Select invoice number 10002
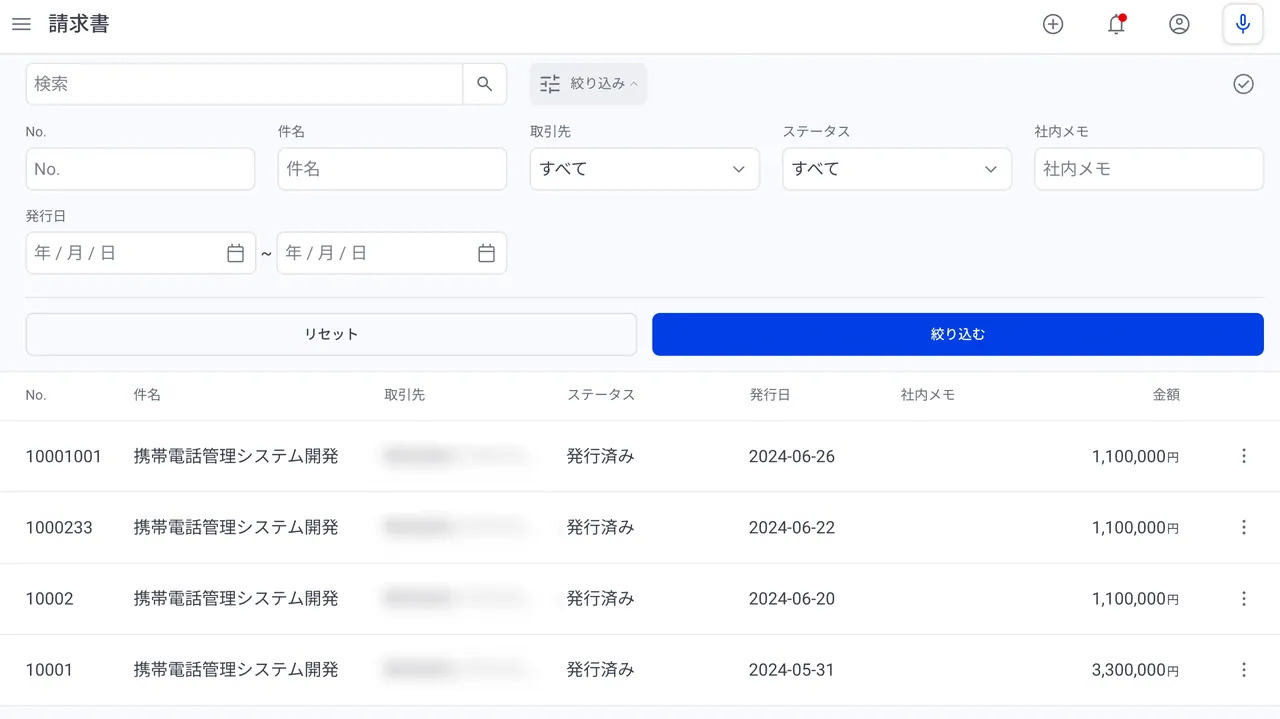This screenshot has width=1280, height=719. pos(50,598)
